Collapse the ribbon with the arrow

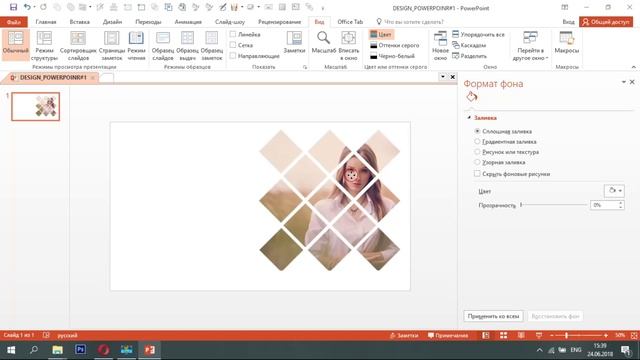click(633, 67)
